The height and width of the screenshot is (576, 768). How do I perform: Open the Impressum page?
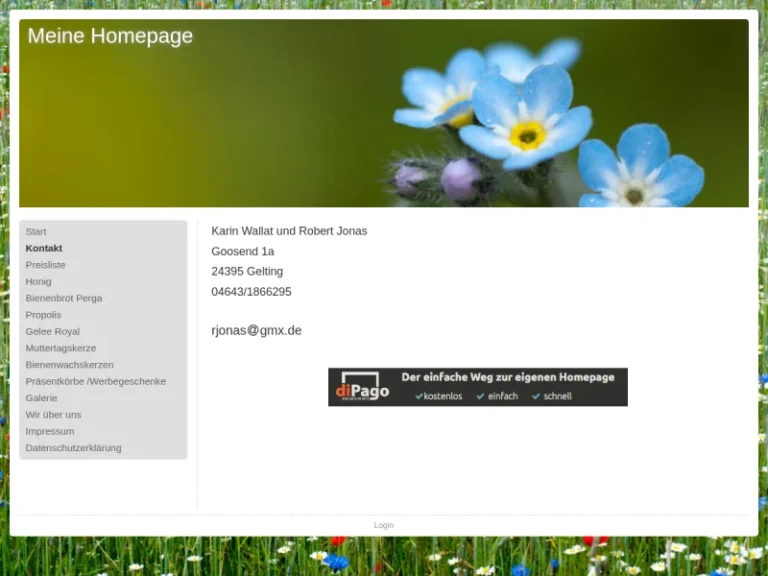[x=50, y=431]
